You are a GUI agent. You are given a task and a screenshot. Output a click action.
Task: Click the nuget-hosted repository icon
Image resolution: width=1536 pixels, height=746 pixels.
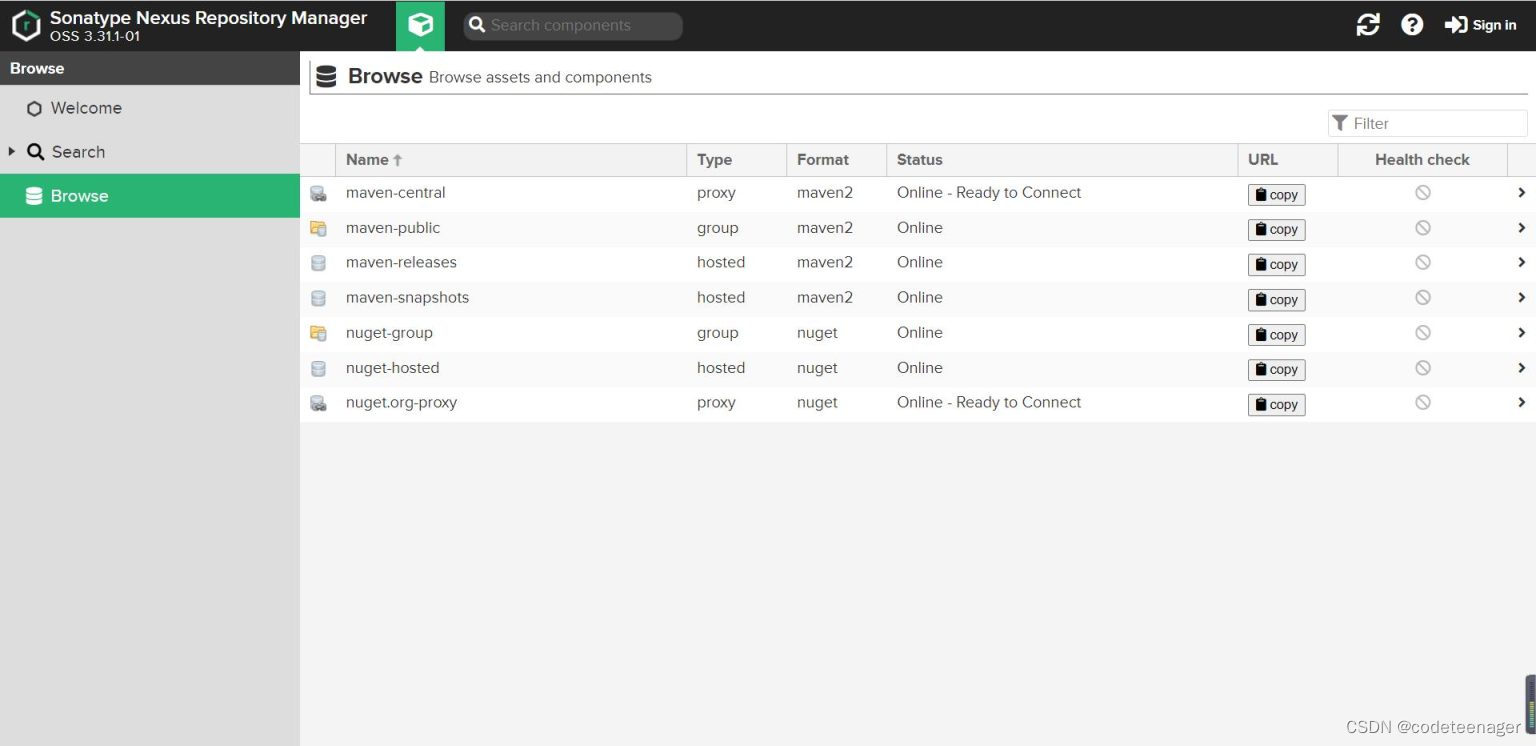[x=318, y=369]
